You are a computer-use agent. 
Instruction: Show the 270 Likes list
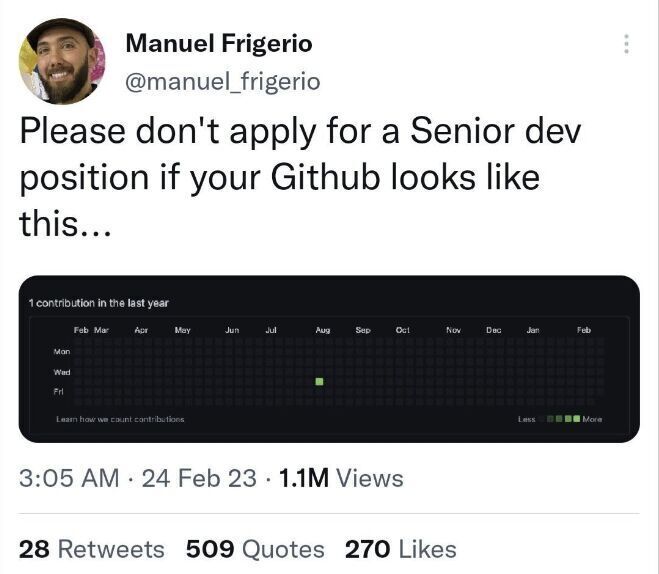click(400, 549)
